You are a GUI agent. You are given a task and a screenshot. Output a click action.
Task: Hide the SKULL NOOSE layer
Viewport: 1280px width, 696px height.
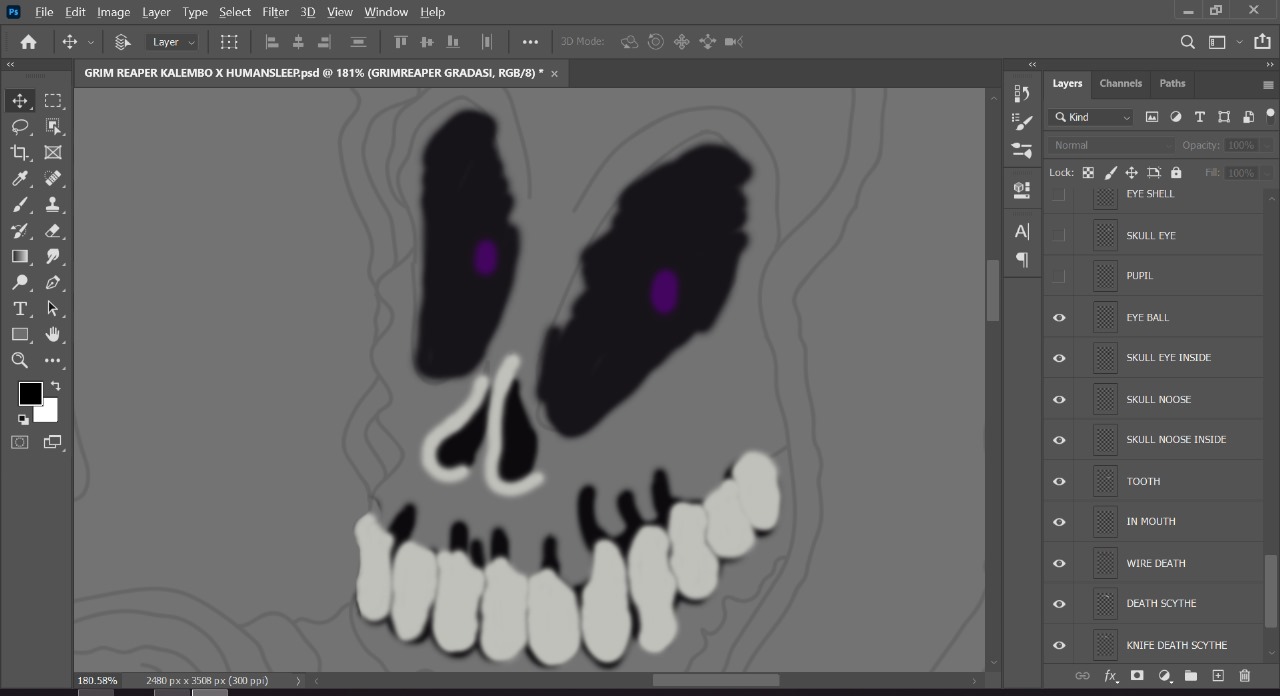point(1059,400)
